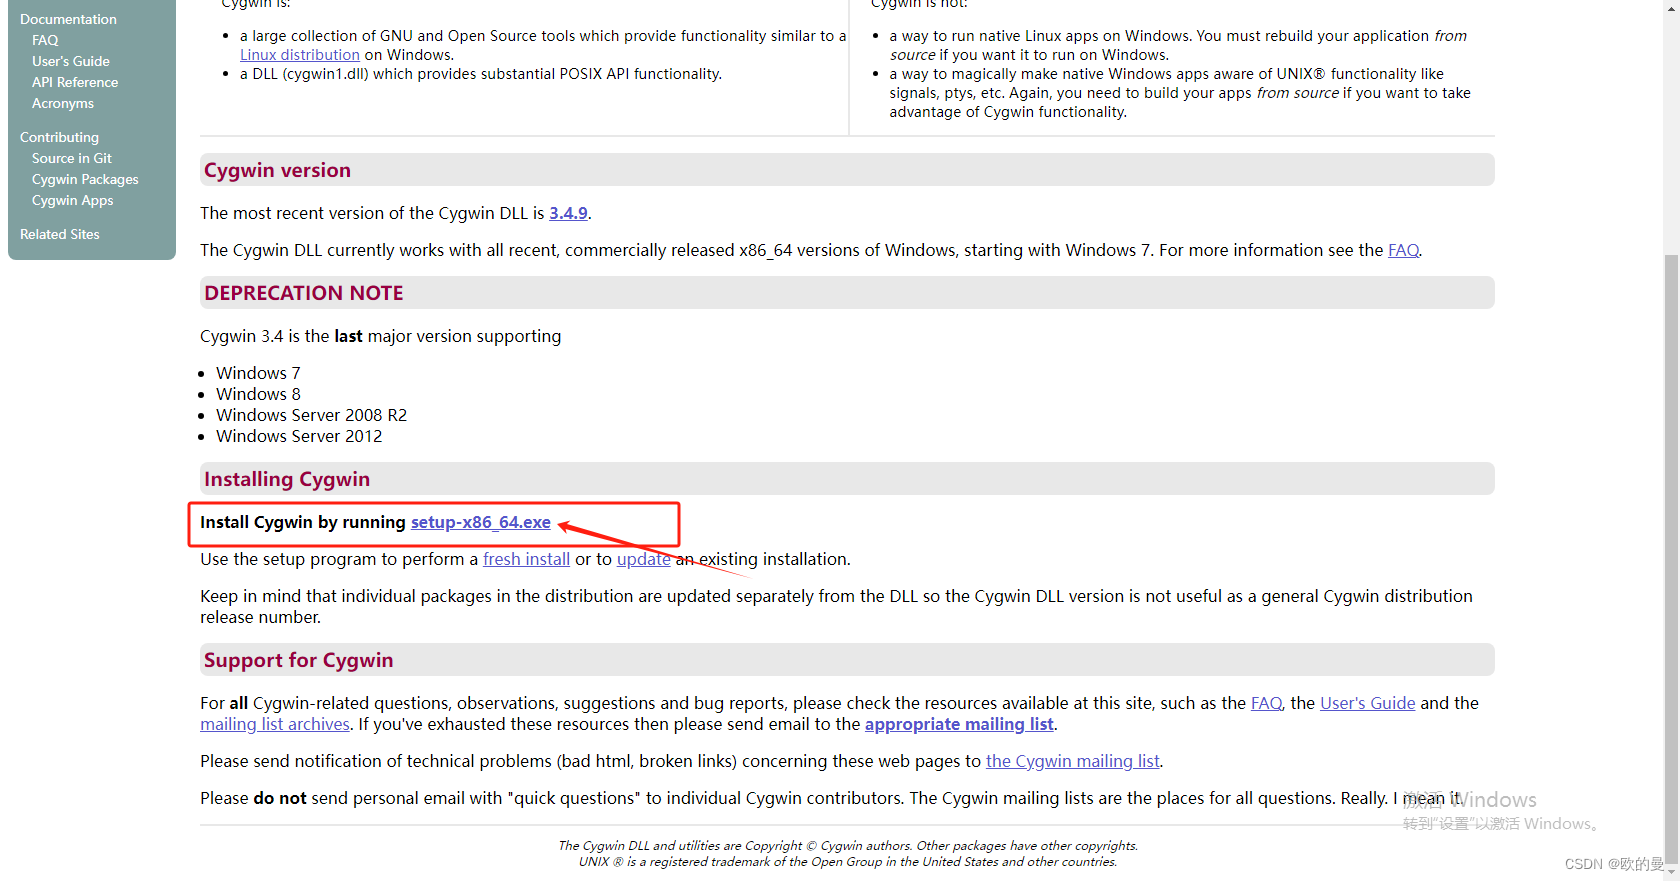Screen dimensions: 1680x881
Task: Select the Installing Cygwin heading
Action: coord(287,479)
